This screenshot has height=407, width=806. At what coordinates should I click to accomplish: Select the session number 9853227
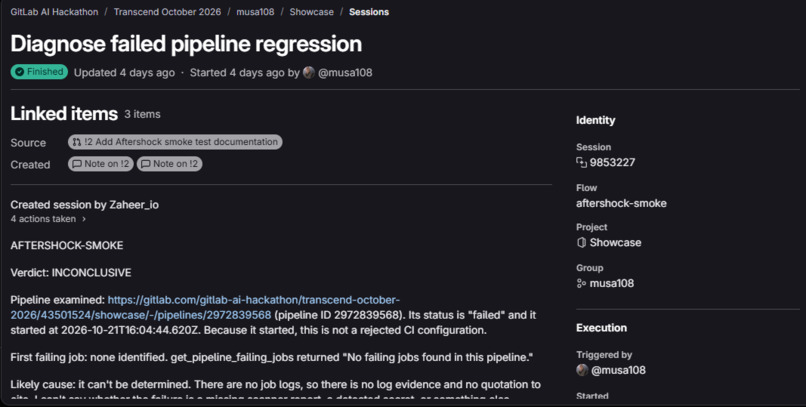pyautogui.click(x=612, y=162)
